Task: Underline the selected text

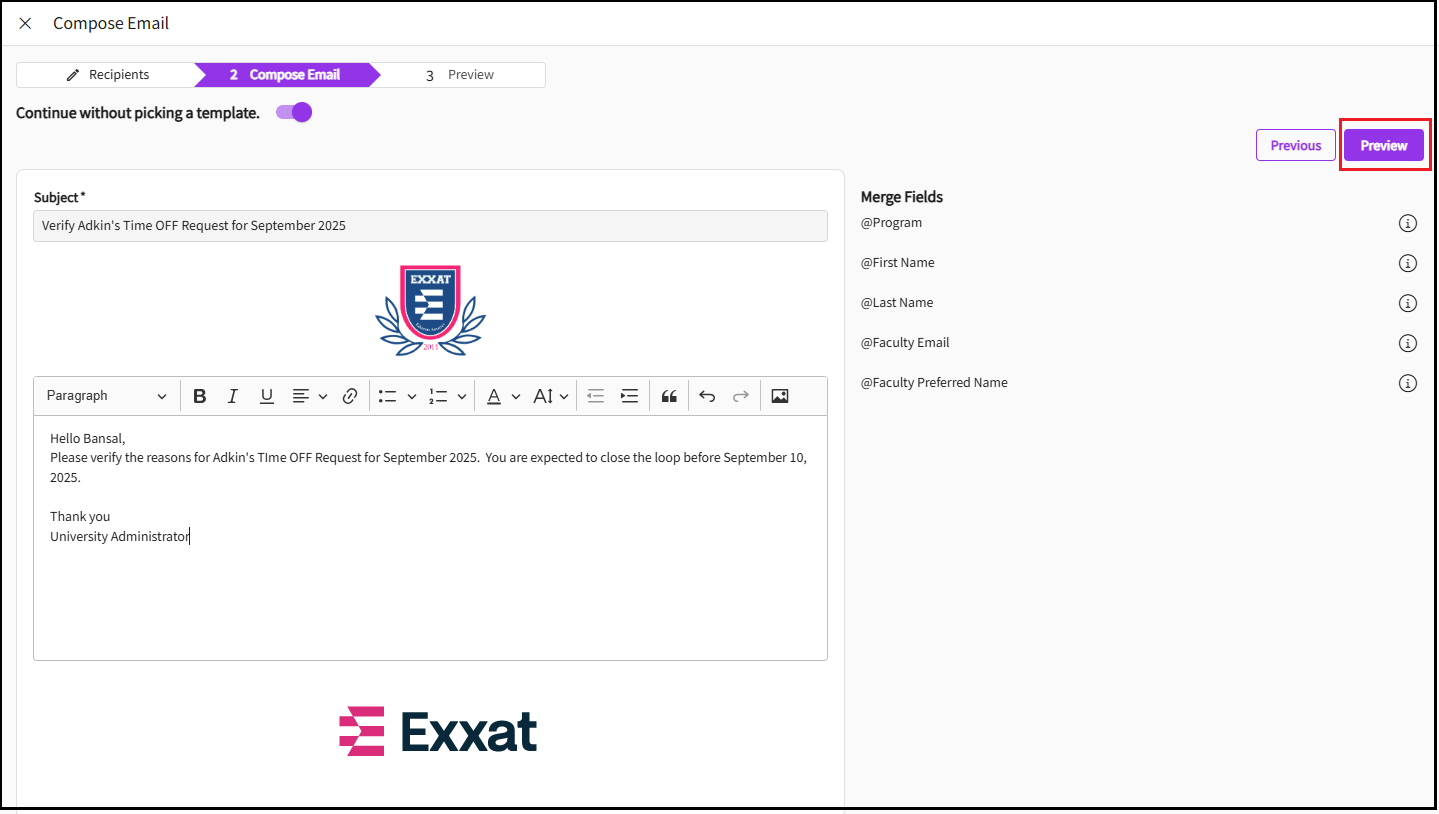Action: [266, 396]
